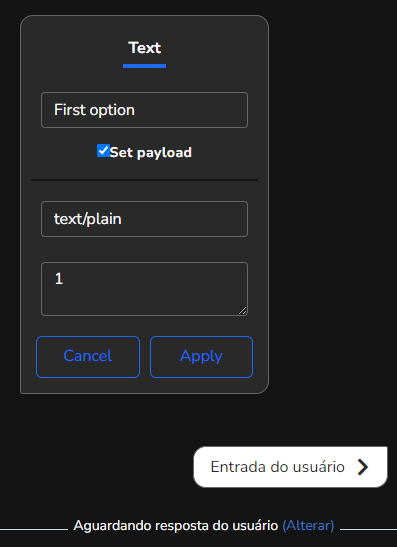
Task: Focus the First option text field
Action: point(144,110)
